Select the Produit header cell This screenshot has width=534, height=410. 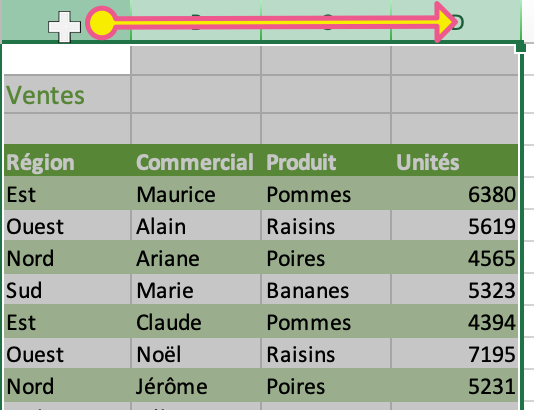coord(326,161)
